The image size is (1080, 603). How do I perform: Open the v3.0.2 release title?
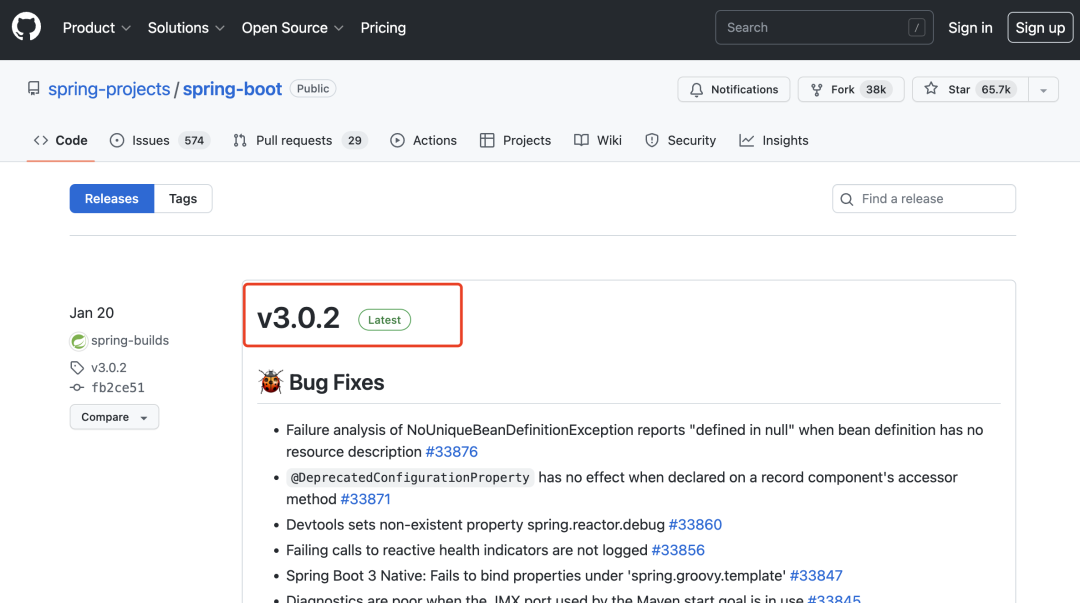coord(298,318)
